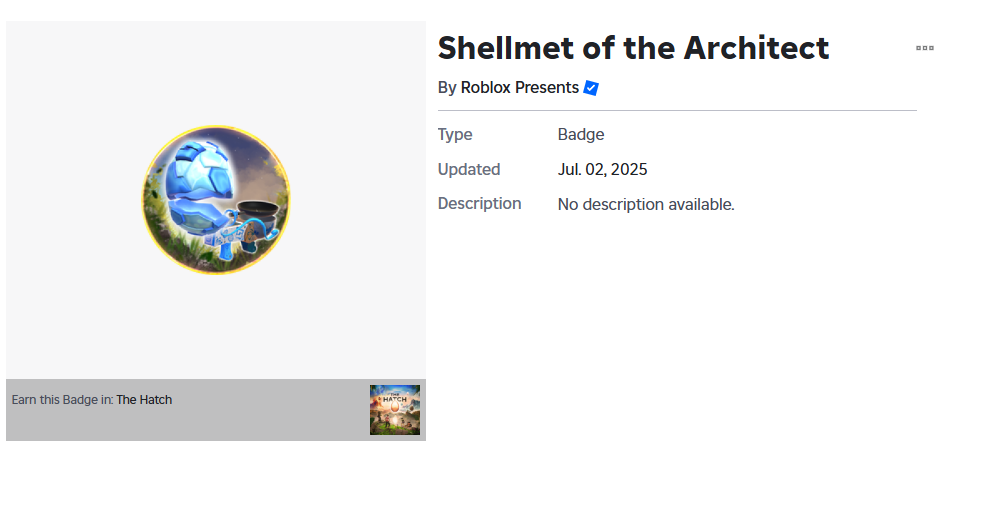988x513 pixels.
Task: Click the circular Shellmet badge icon
Action: tap(216, 200)
